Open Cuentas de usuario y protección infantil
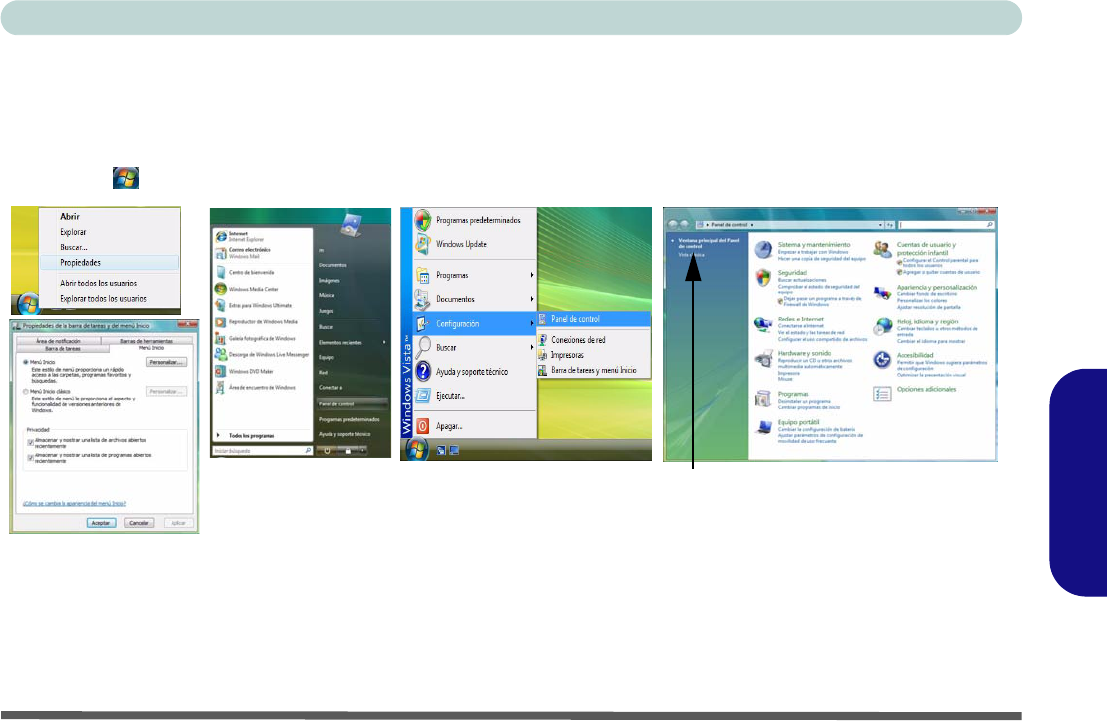 [926, 249]
